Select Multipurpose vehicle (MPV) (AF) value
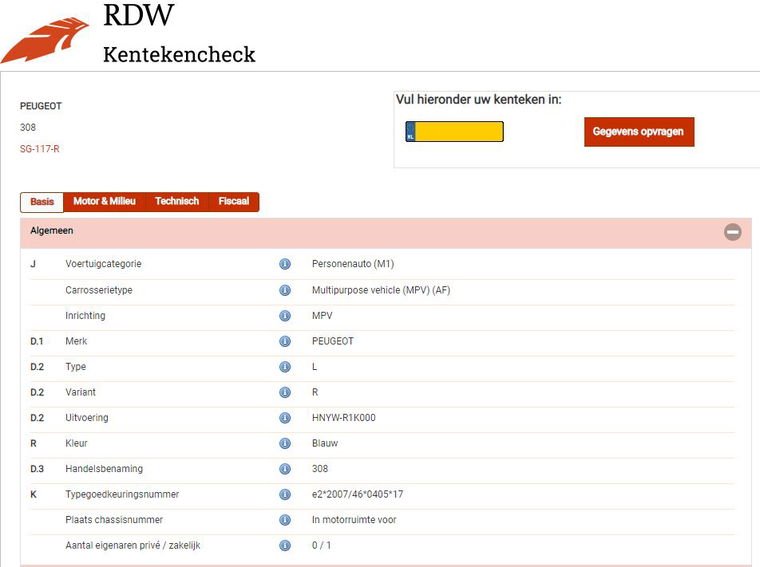 coord(381,290)
